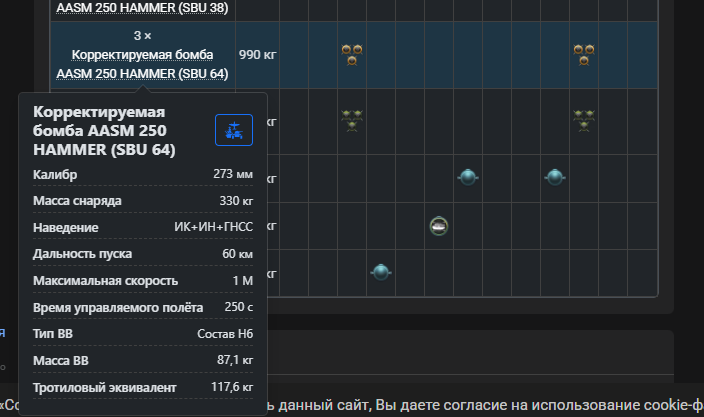The width and height of the screenshot is (704, 417).
Task: Click the blue guided-weapon icon in the tooltip header
Action: [234, 129]
